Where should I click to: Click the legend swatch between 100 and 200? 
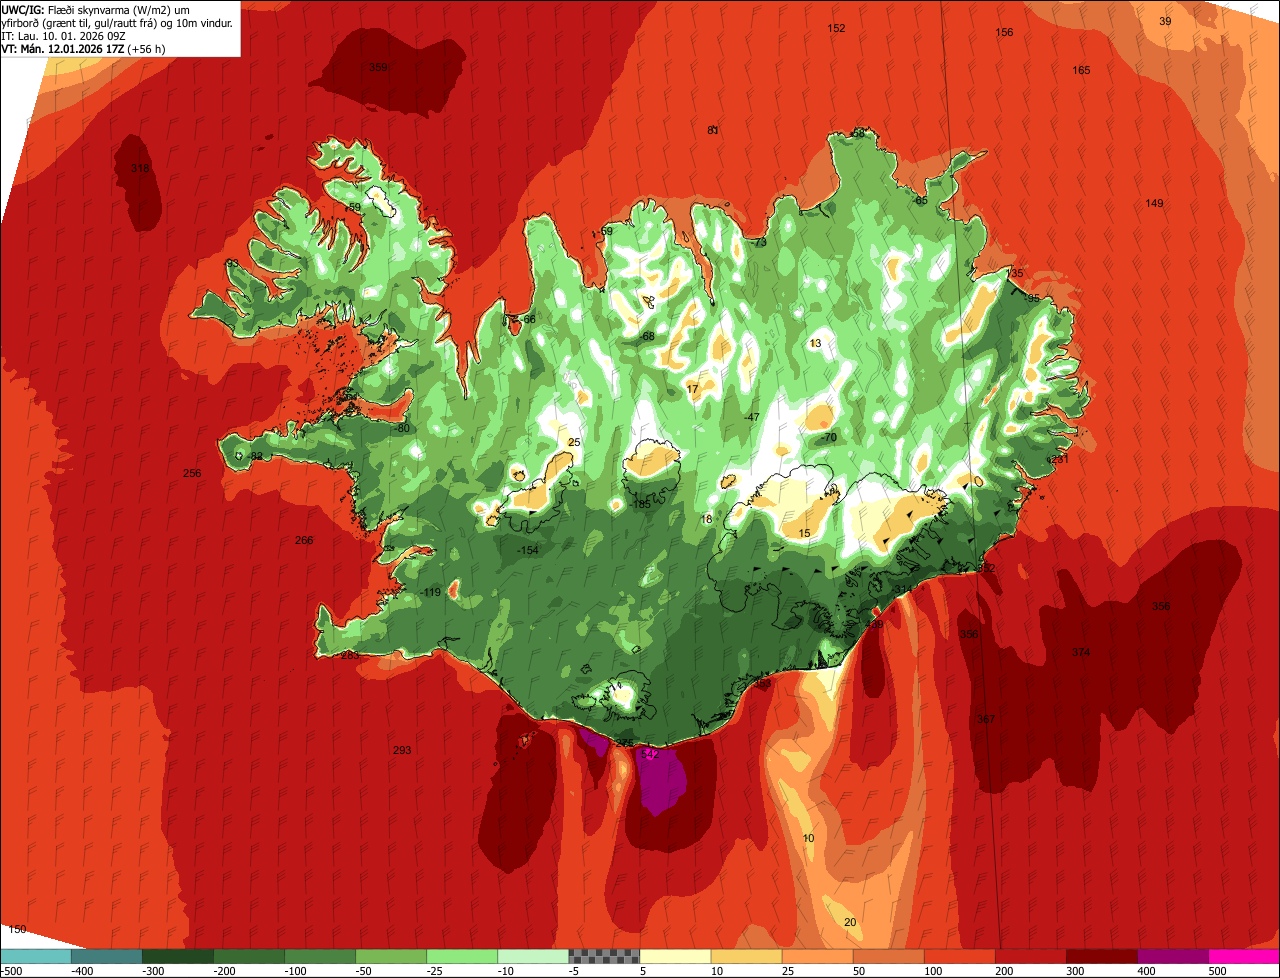coord(958,956)
